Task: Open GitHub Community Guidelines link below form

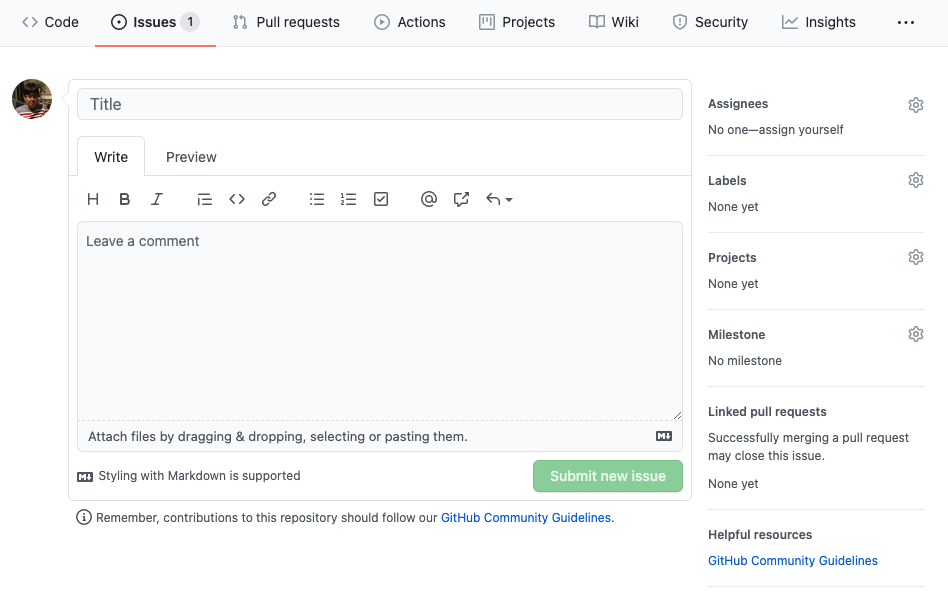Action: coord(526,517)
